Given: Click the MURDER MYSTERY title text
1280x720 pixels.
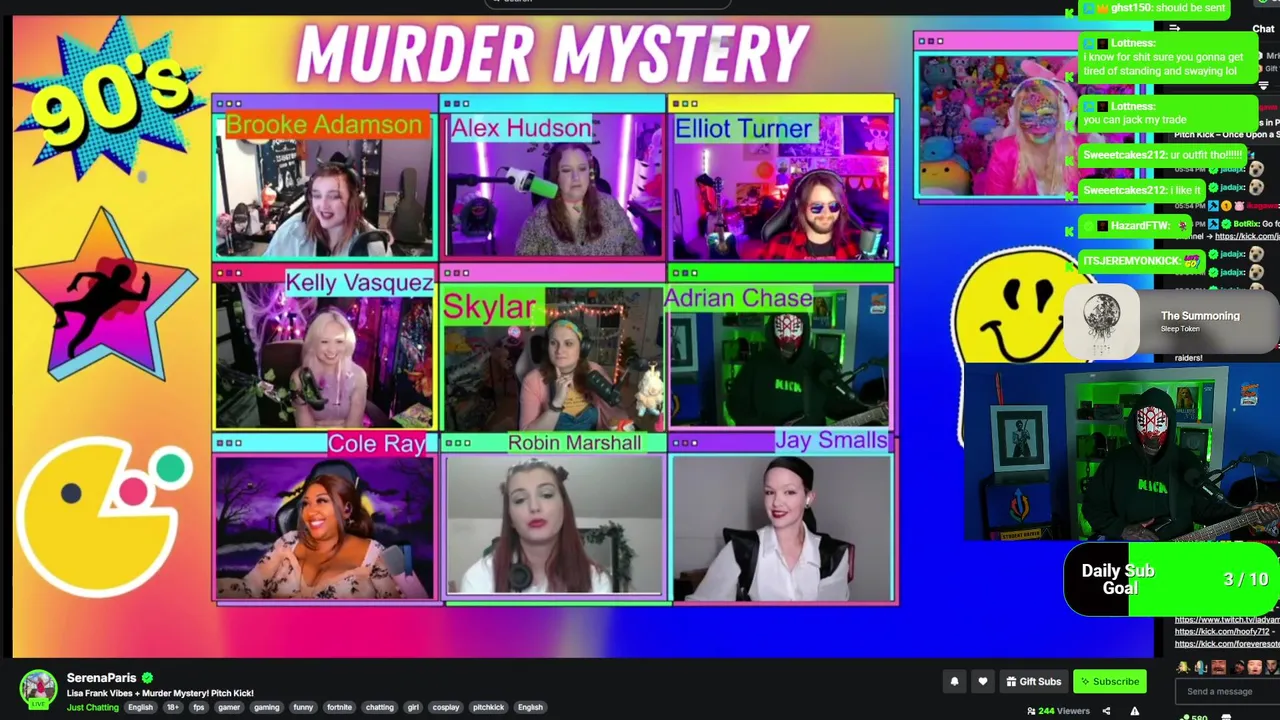Looking at the screenshot, I should (552, 53).
